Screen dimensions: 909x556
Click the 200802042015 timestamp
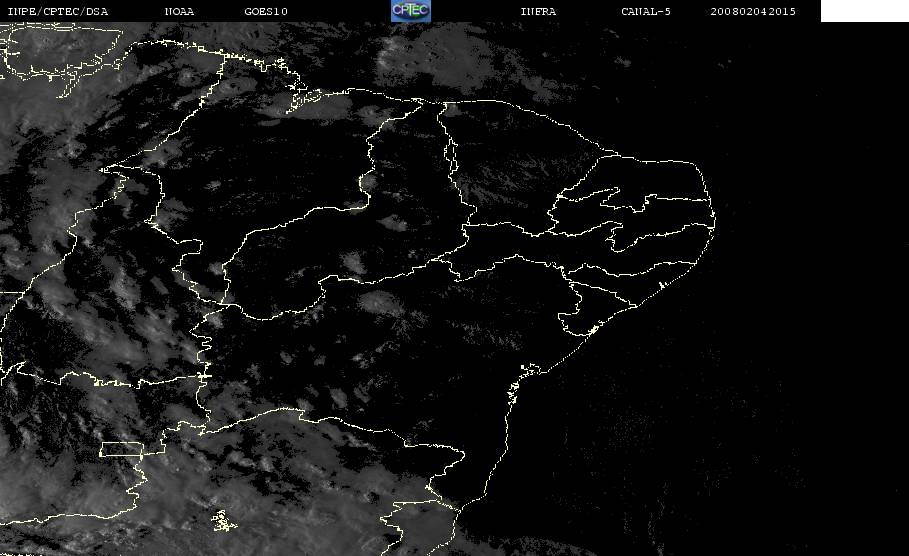[753, 11]
